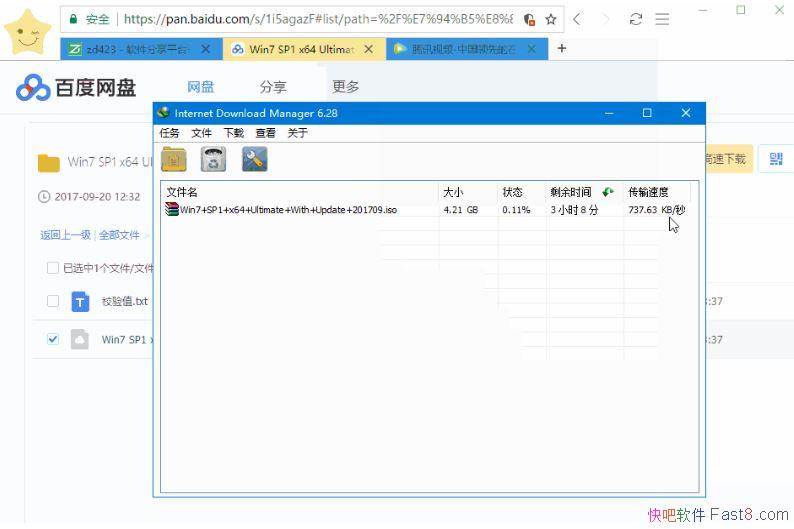Viewport: 794px width, 529px height.
Task: Click the browser refresh icon
Action: point(636,19)
